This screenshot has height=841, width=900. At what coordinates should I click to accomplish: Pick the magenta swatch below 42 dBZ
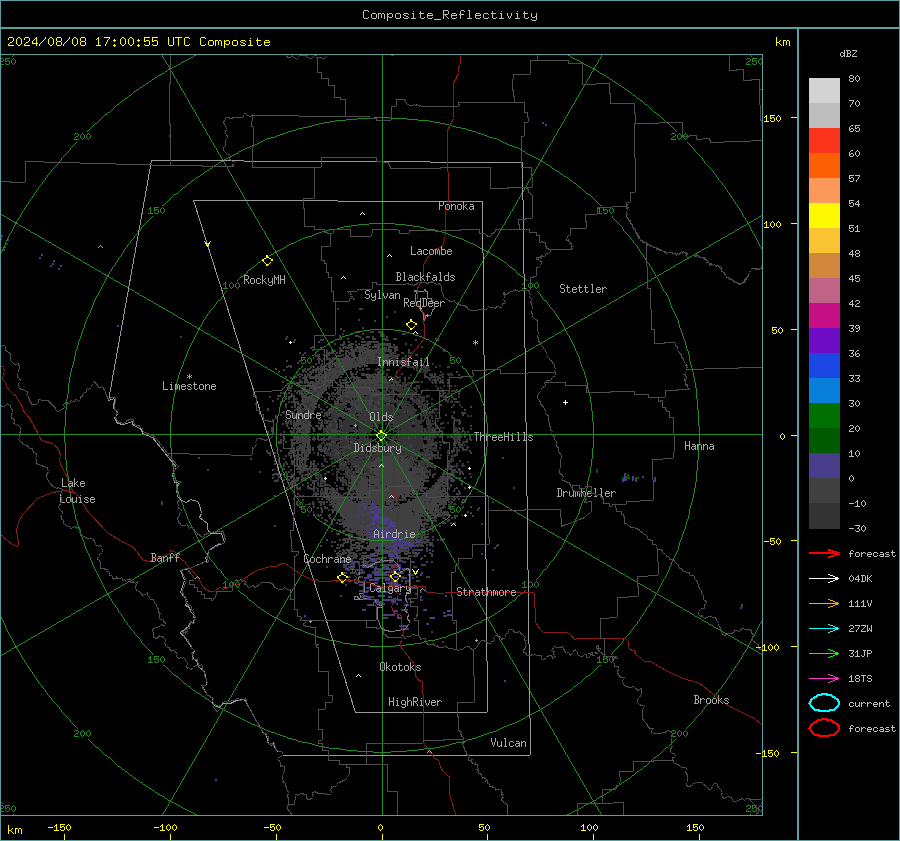[824, 315]
